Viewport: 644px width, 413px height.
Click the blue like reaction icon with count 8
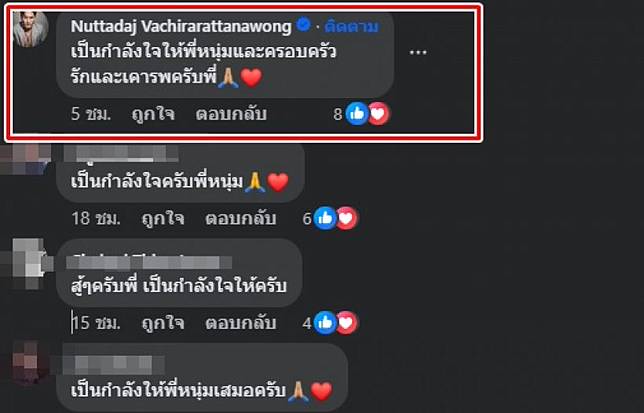[356, 113]
